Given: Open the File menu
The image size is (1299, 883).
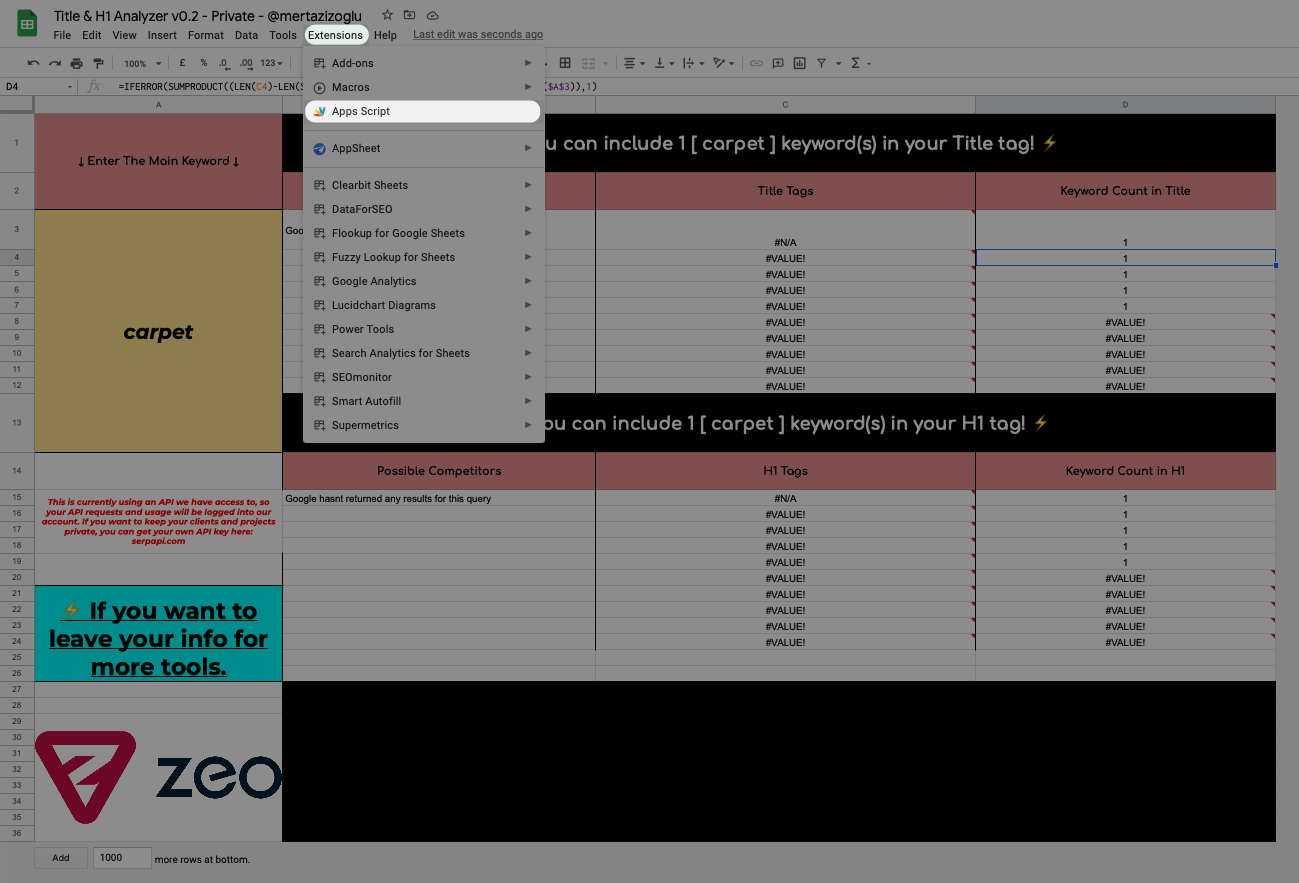Looking at the screenshot, I should 62,35.
